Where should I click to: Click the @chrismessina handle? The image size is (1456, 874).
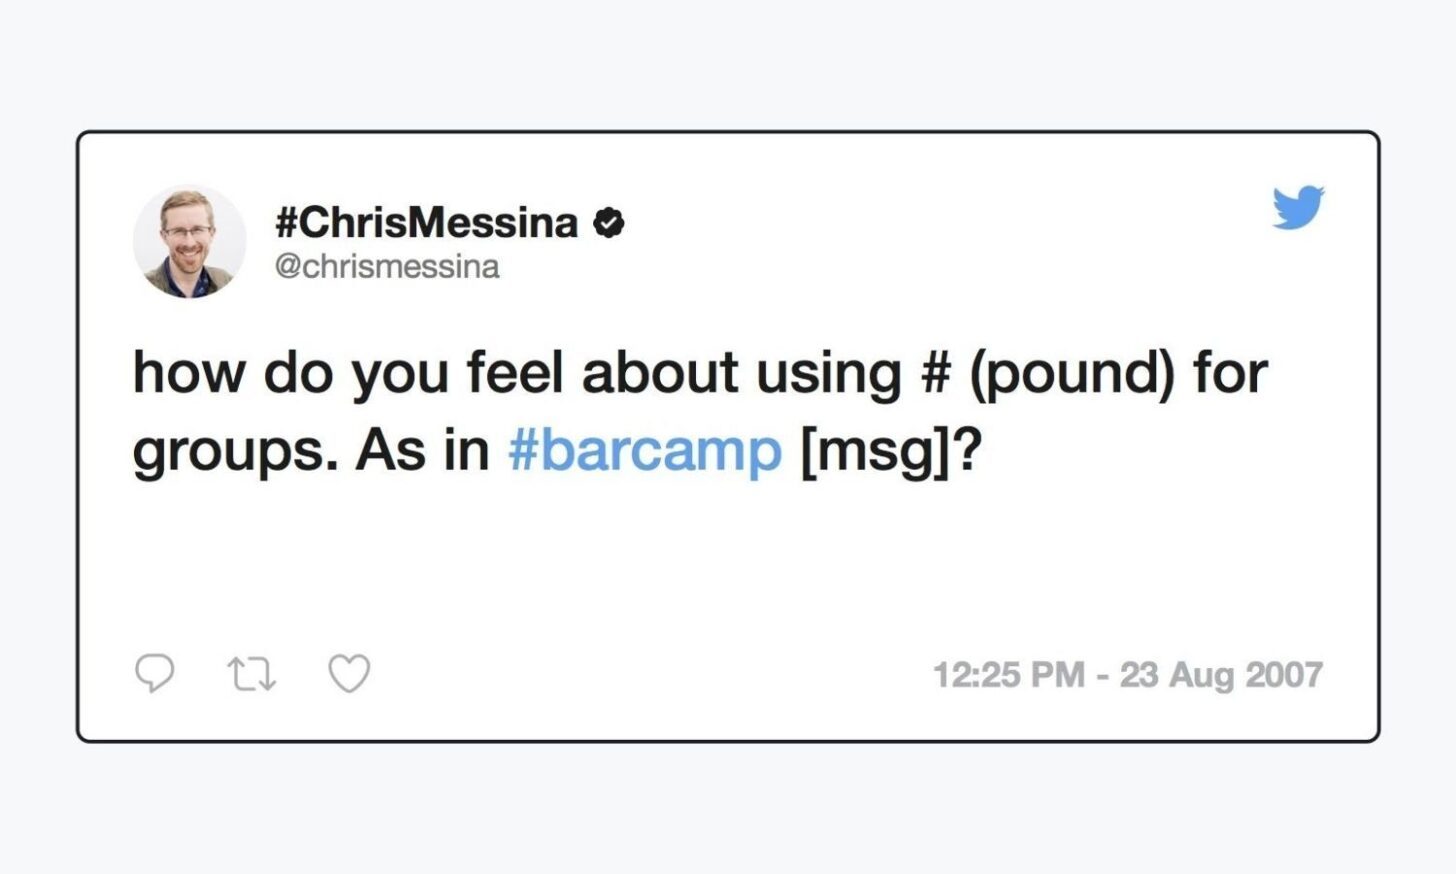click(387, 267)
